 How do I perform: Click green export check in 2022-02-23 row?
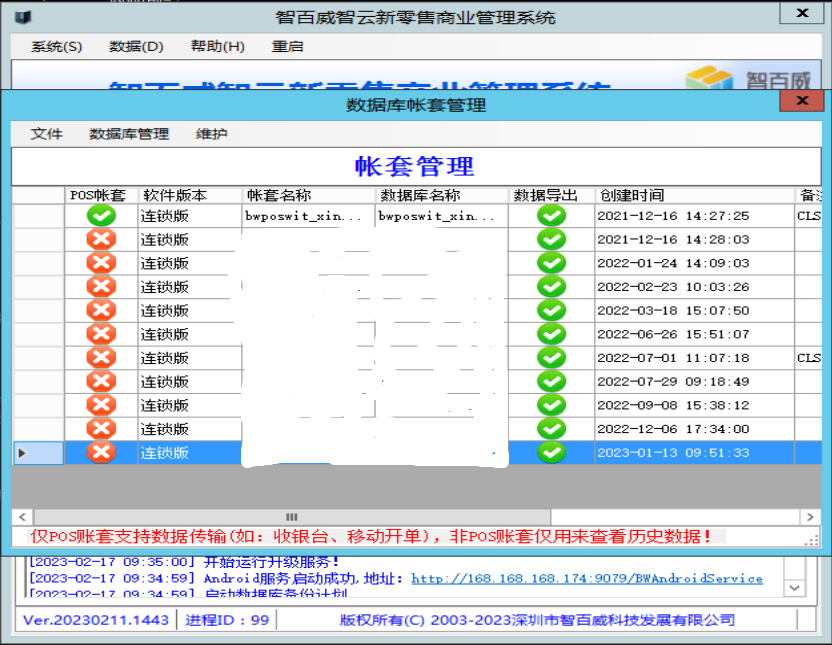pyautogui.click(x=551, y=287)
